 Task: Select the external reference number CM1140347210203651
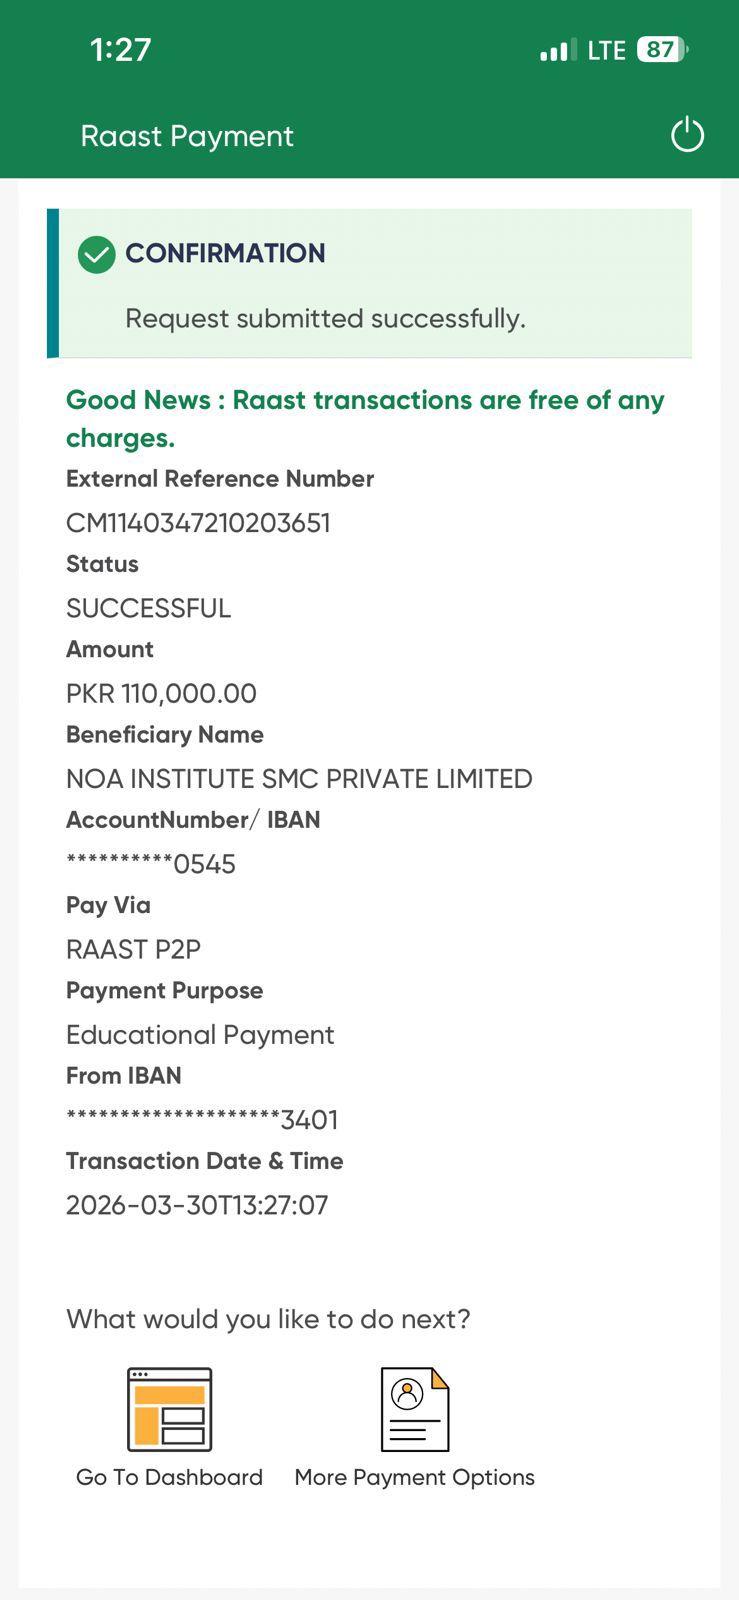click(198, 523)
